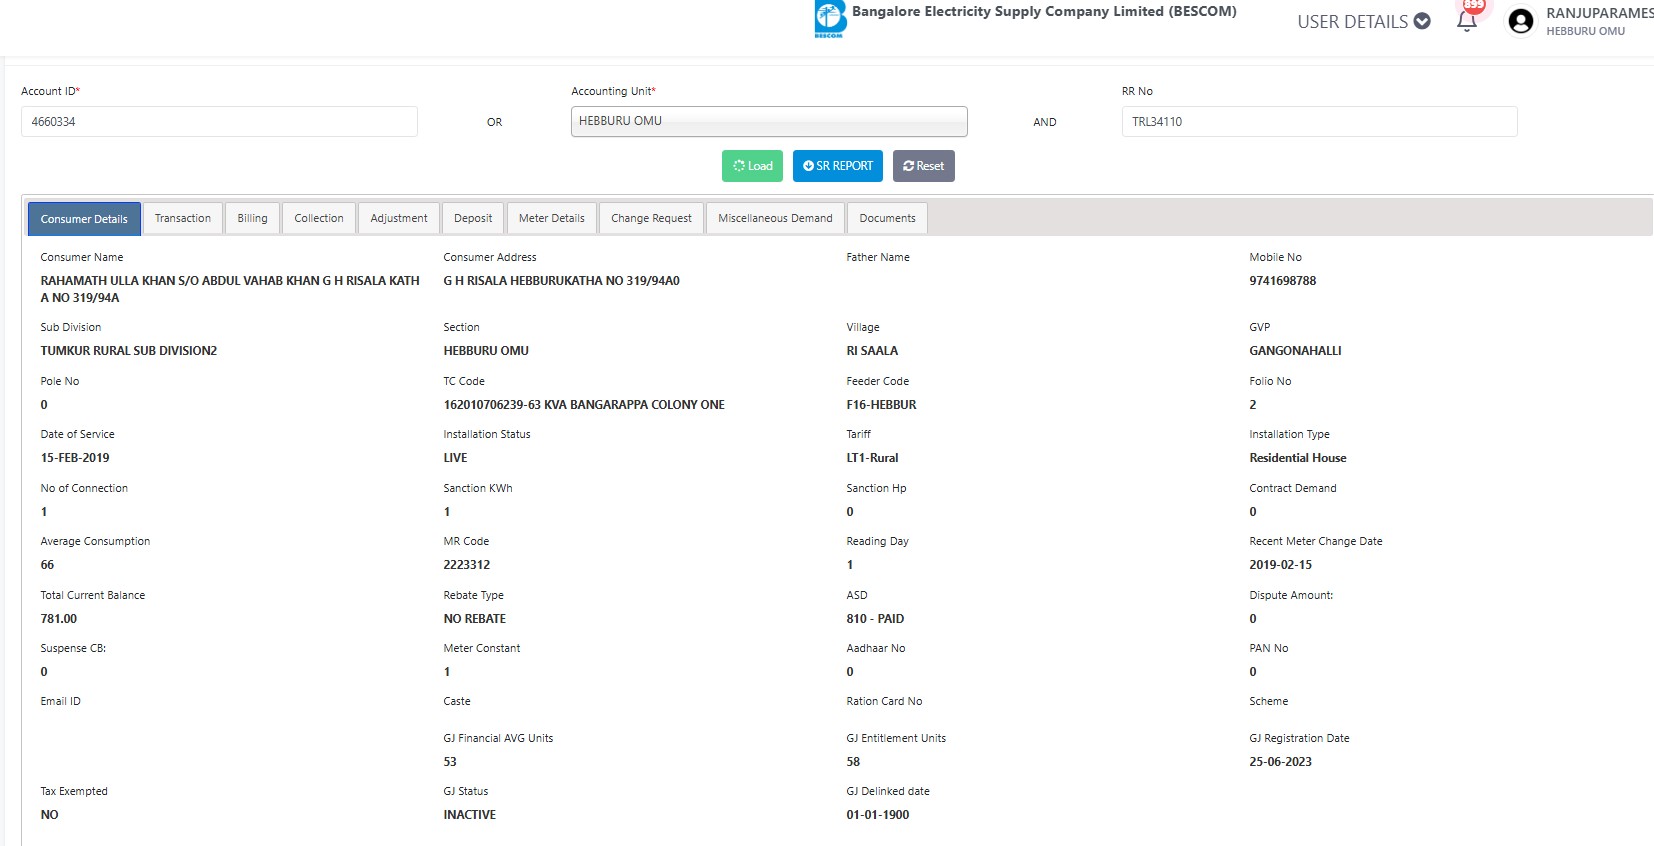Select GJ Delinked date 01-01-1900
Screen dimensions: 1654x846
click(878, 815)
